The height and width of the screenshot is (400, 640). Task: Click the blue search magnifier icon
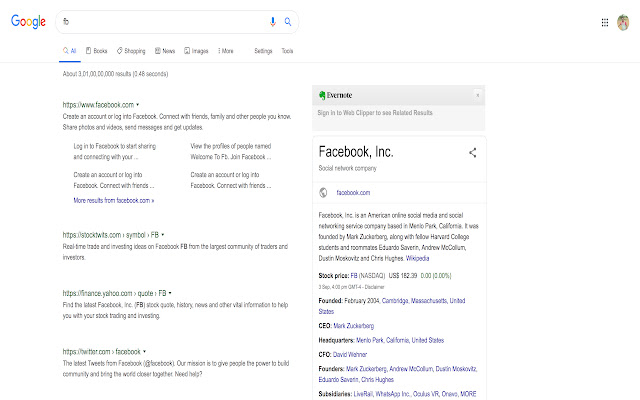click(288, 22)
